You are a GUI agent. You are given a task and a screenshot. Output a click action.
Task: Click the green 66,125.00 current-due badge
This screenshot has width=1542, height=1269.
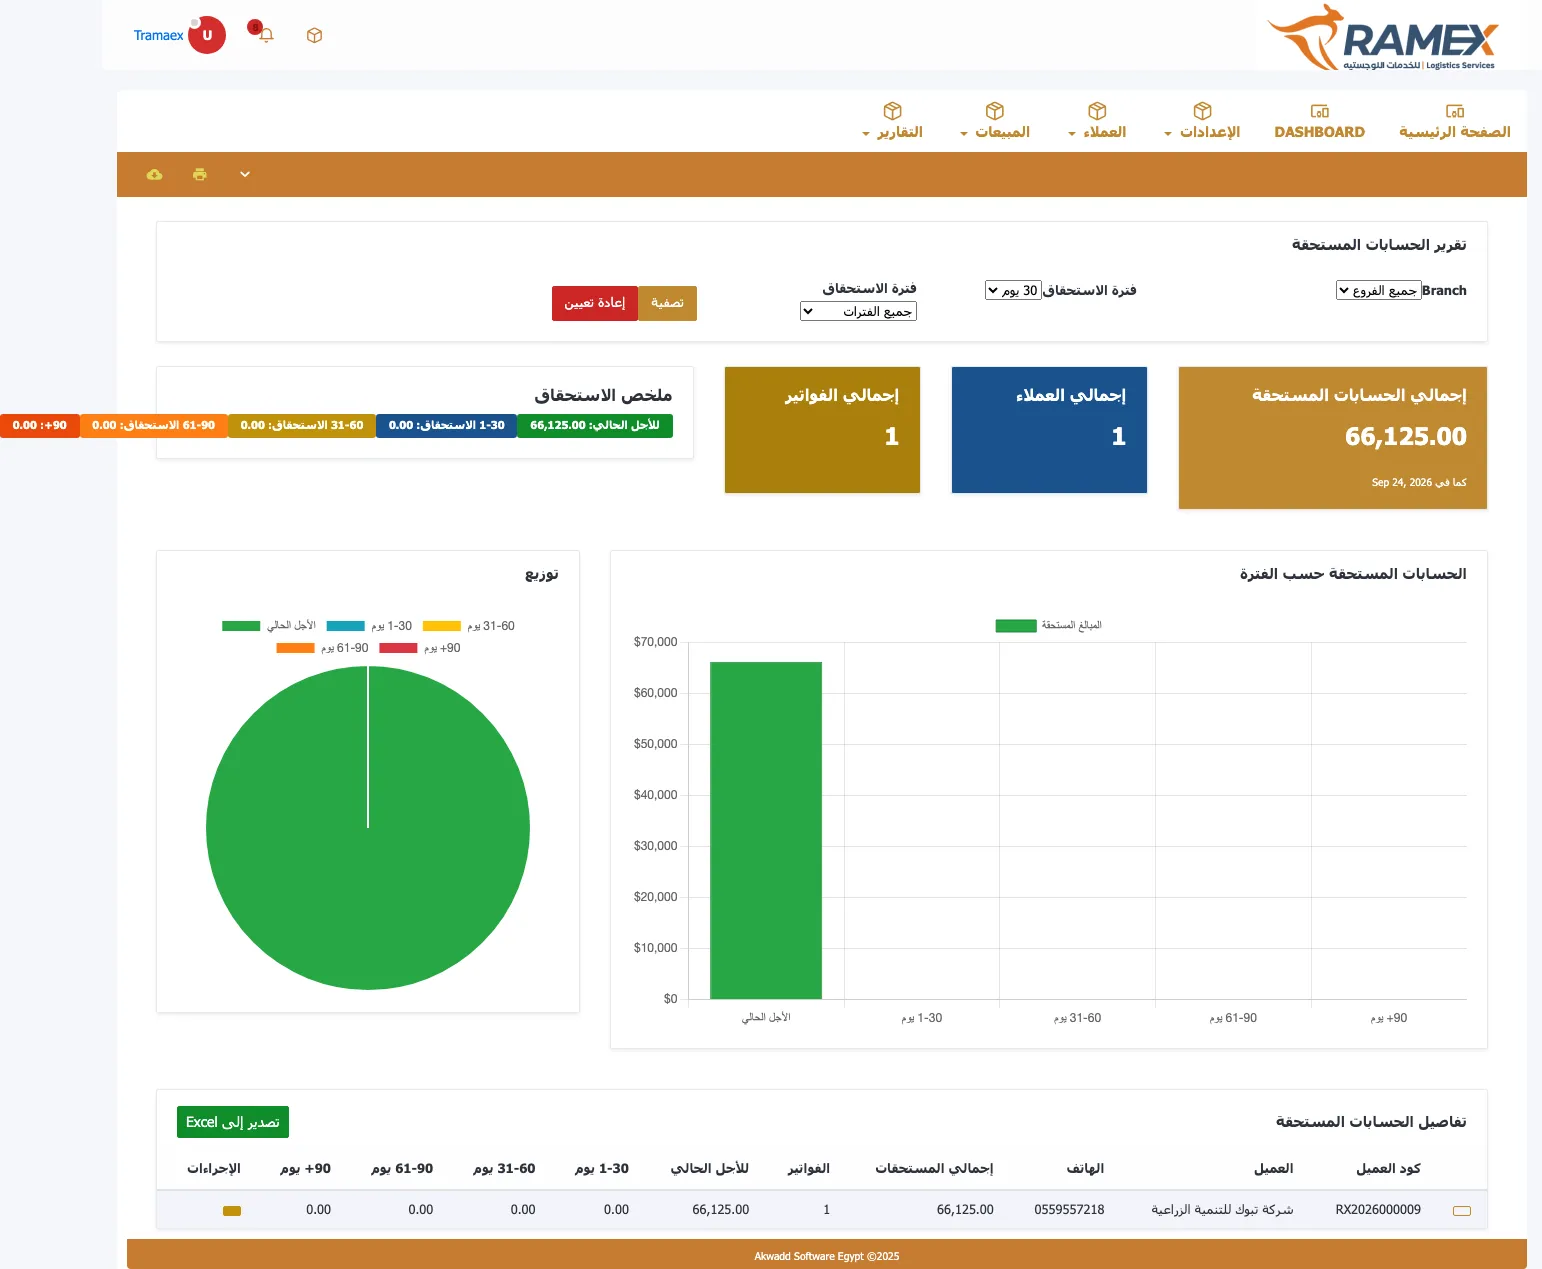pos(595,426)
